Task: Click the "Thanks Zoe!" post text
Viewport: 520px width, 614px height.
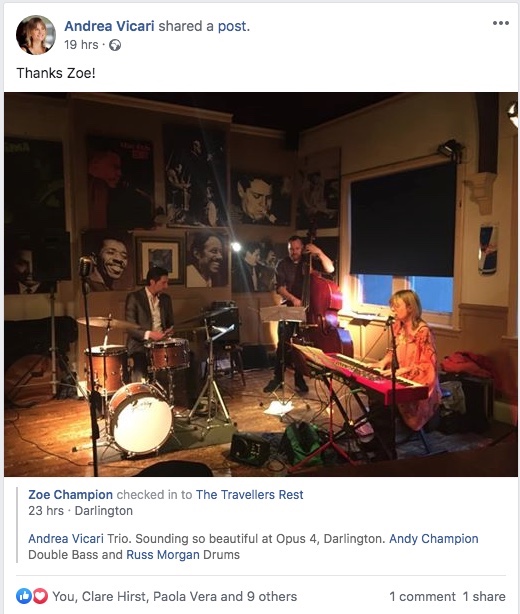Action: (56, 73)
